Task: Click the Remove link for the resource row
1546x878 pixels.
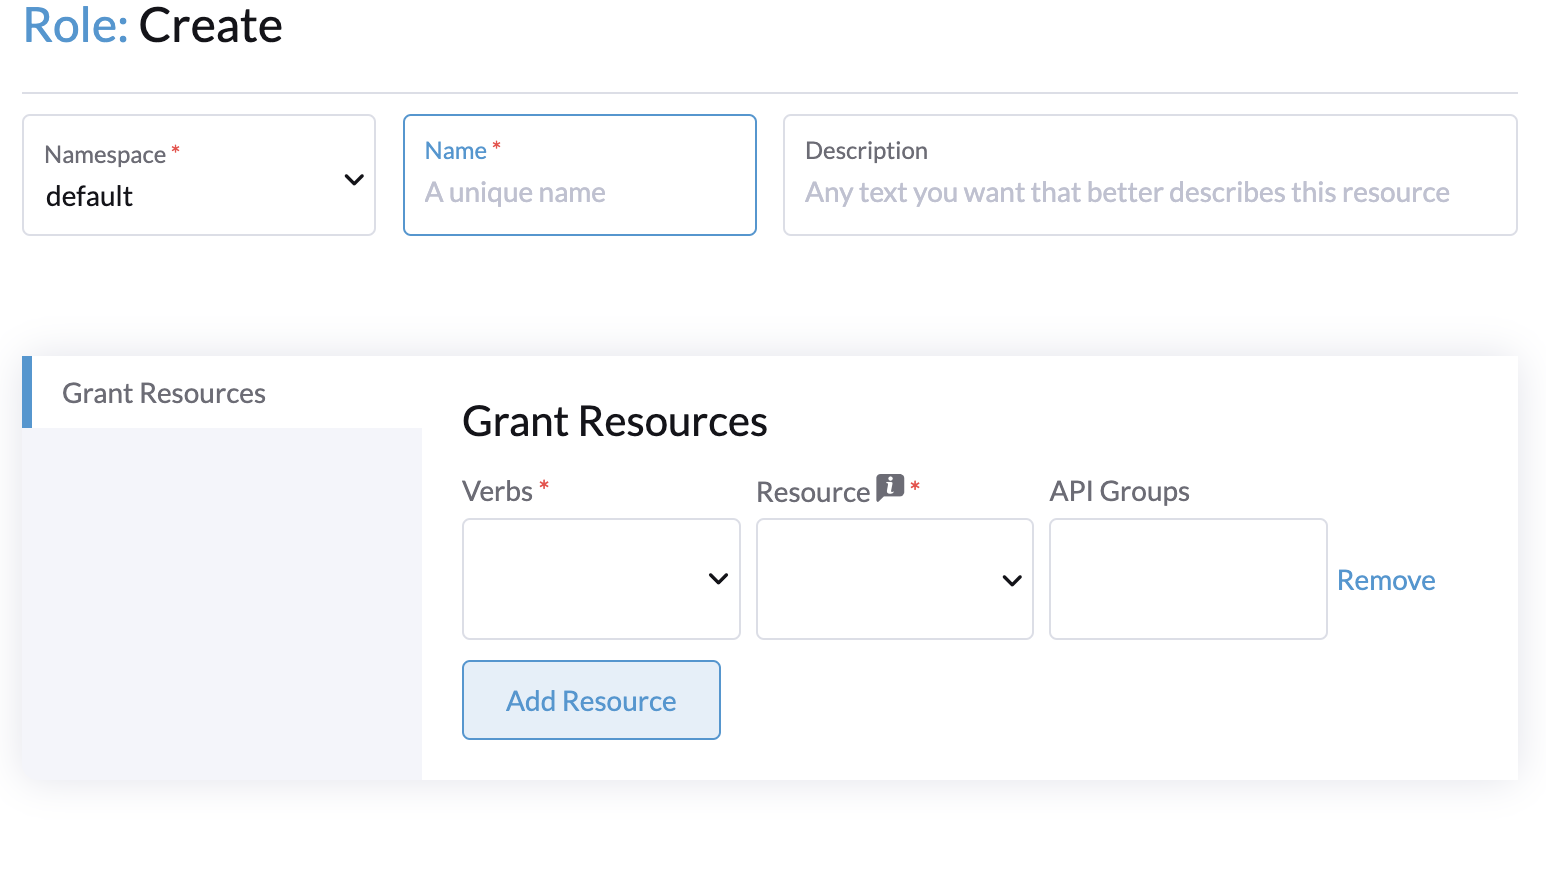Action: point(1386,579)
